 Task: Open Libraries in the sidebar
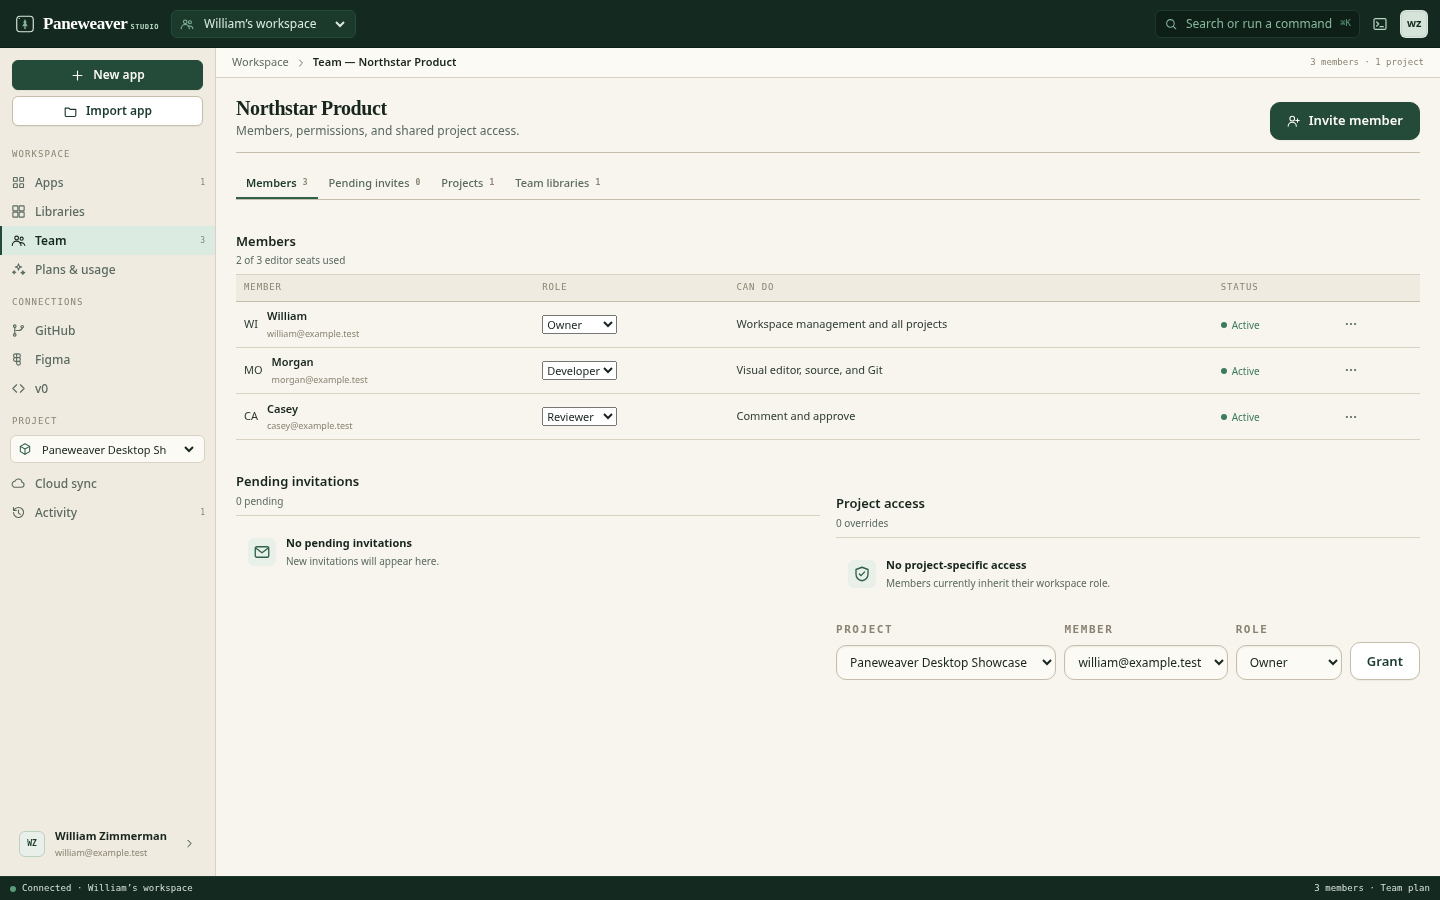click(x=108, y=212)
